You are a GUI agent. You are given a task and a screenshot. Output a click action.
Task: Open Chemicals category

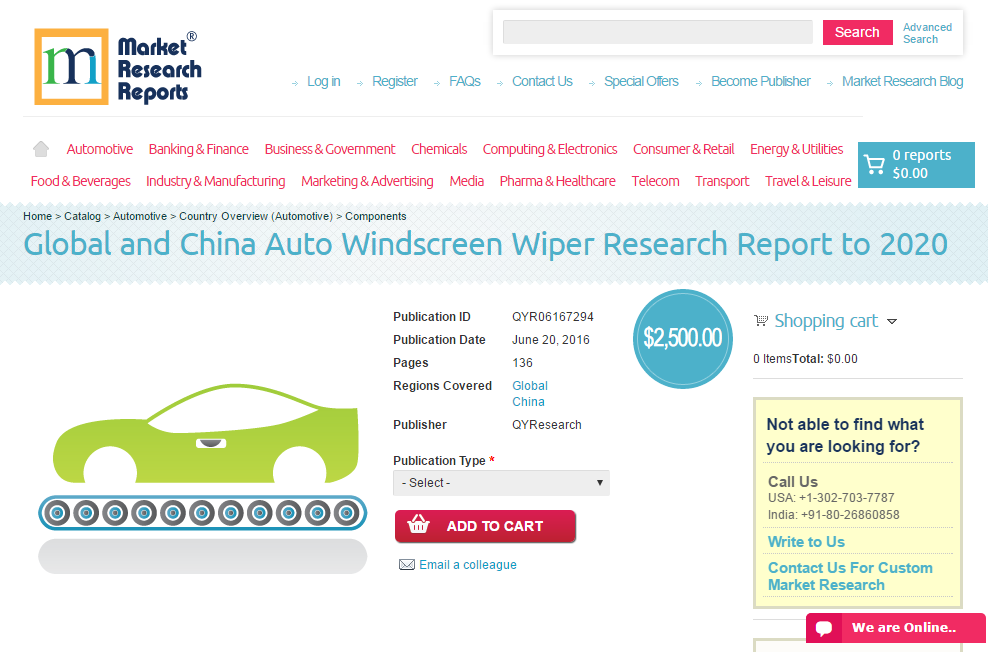439,149
